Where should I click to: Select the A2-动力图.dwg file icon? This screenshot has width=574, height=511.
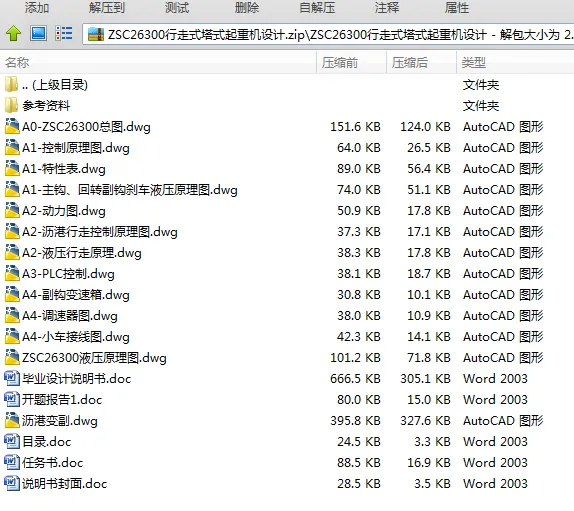pos(12,210)
